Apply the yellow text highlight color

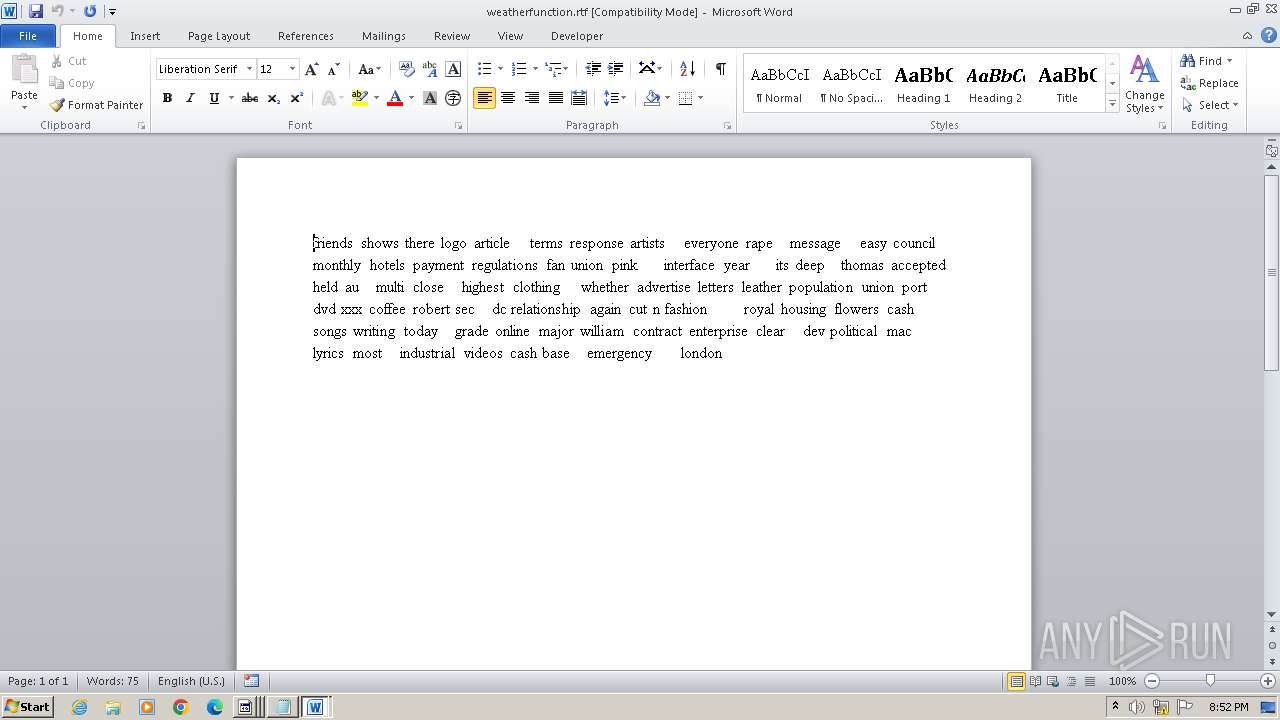pyautogui.click(x=360, y=98)
